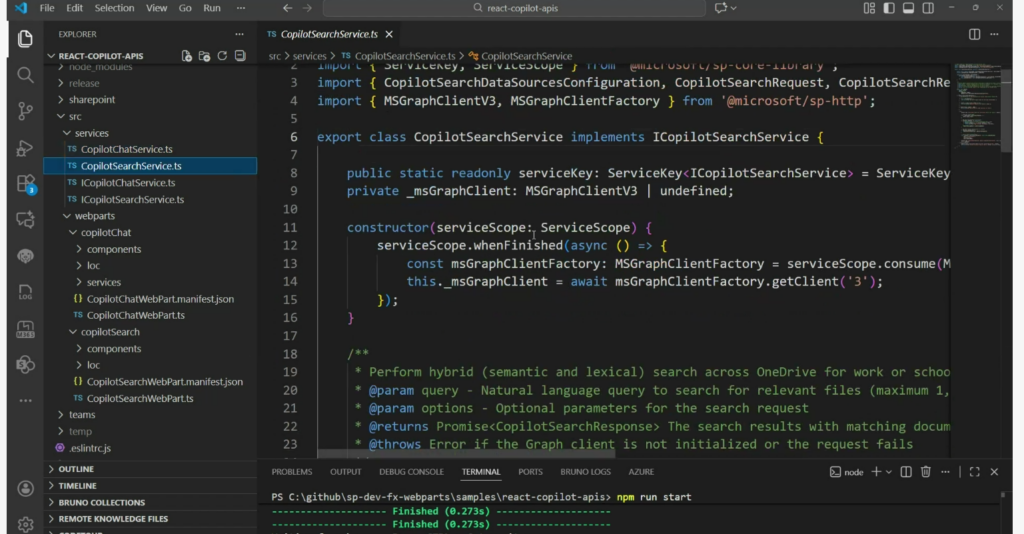Expand the OUTLINE section
Screen dimensions: 1024x534
pos(76,469)
